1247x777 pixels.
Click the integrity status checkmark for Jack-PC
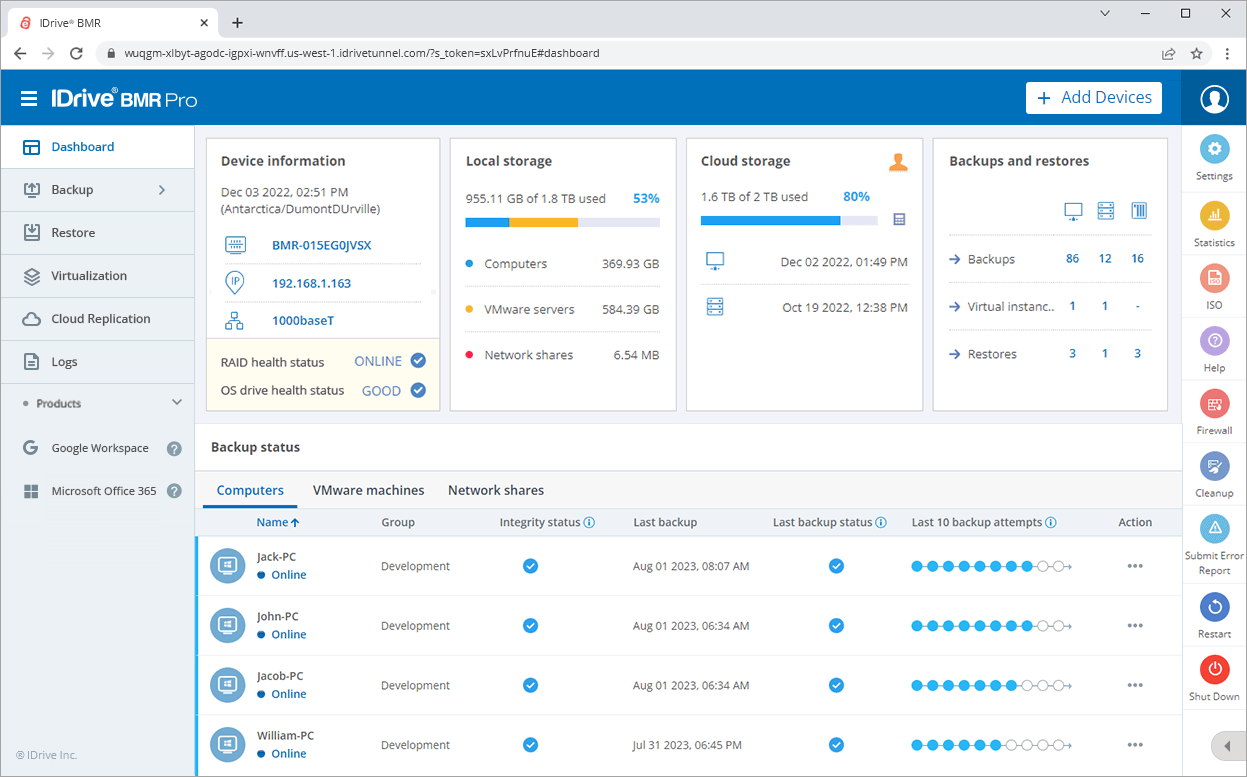tap(530, 565)
